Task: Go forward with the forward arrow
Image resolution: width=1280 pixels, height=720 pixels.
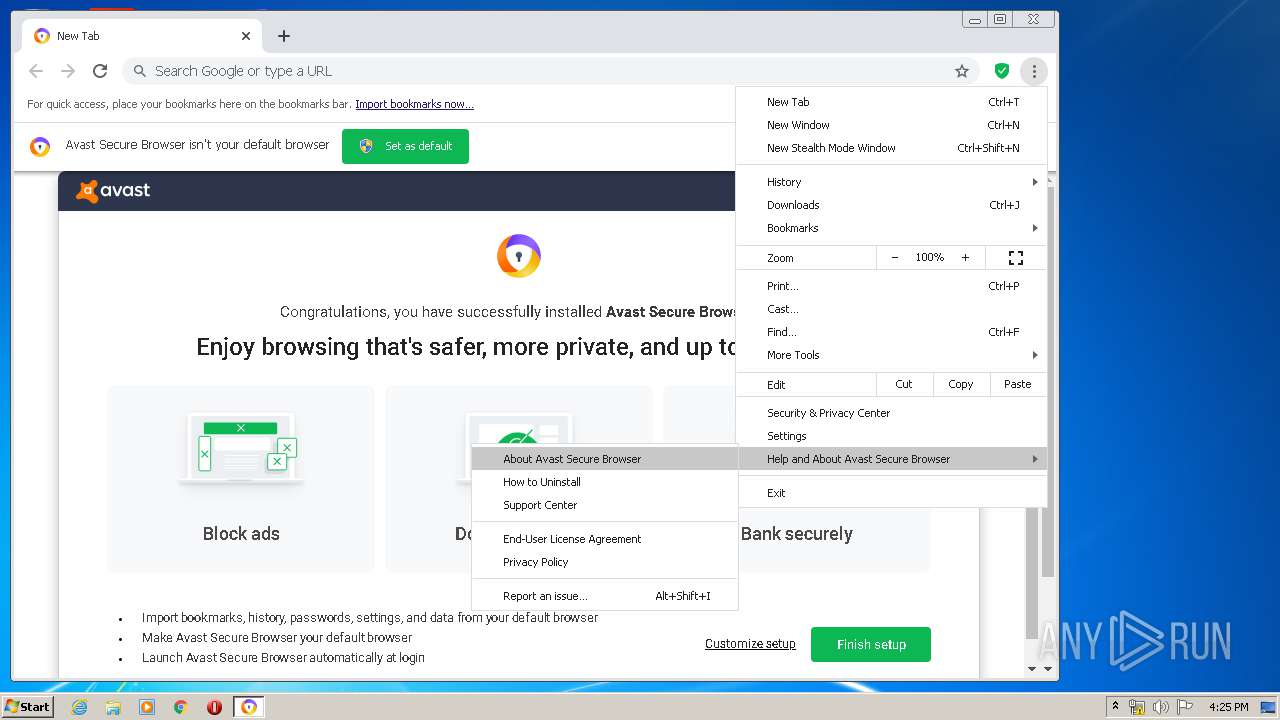Action: pyautogui.click(x=68, y=71)
